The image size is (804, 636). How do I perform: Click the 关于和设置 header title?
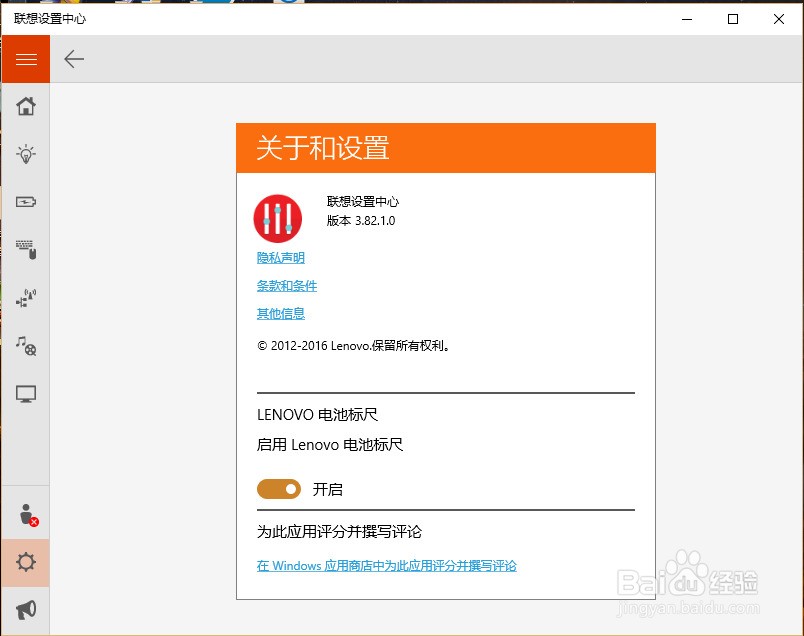tap(323, 148)
